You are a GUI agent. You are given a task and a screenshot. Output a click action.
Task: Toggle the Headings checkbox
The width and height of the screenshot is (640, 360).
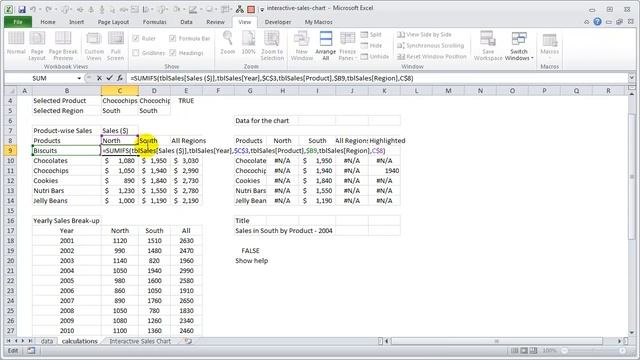[x=173, y=53]
